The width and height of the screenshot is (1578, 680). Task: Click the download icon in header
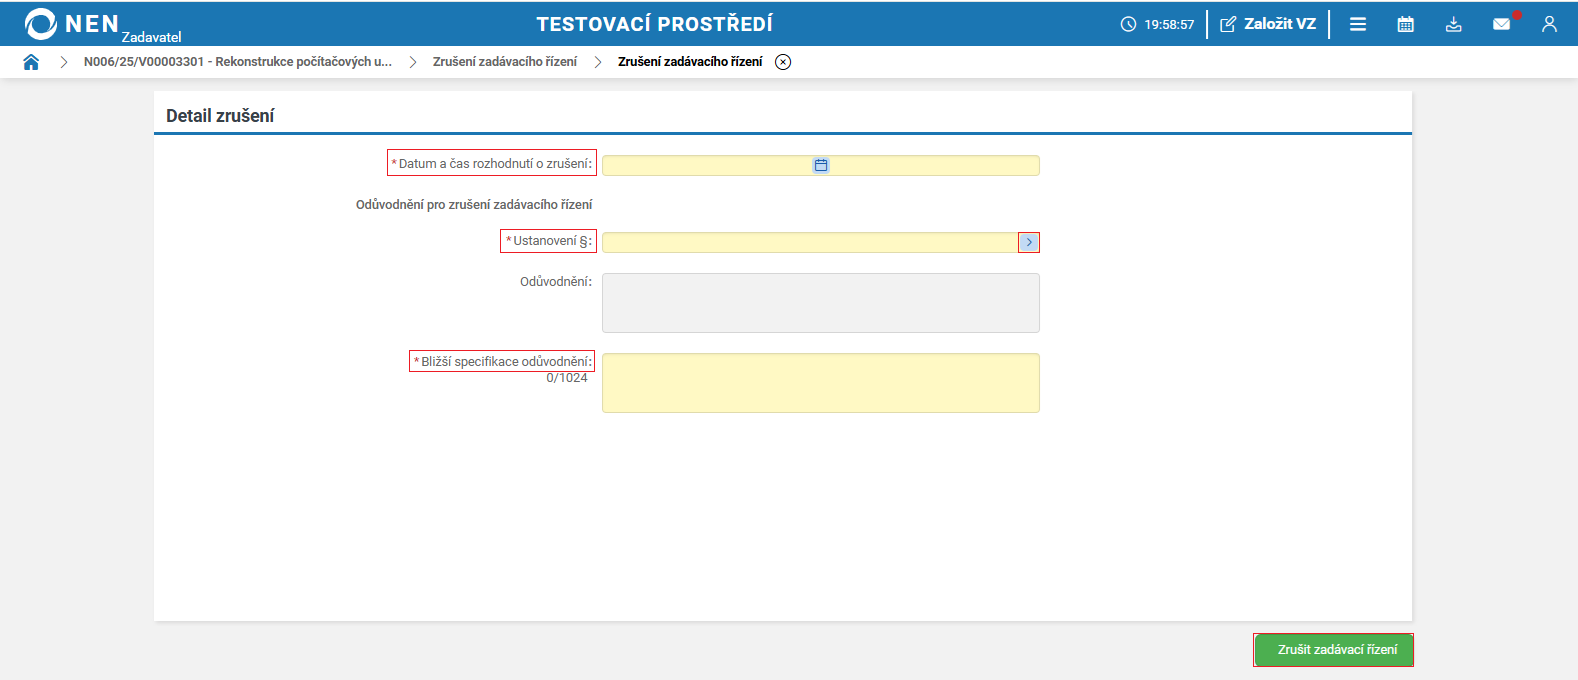coord(1454,24)
